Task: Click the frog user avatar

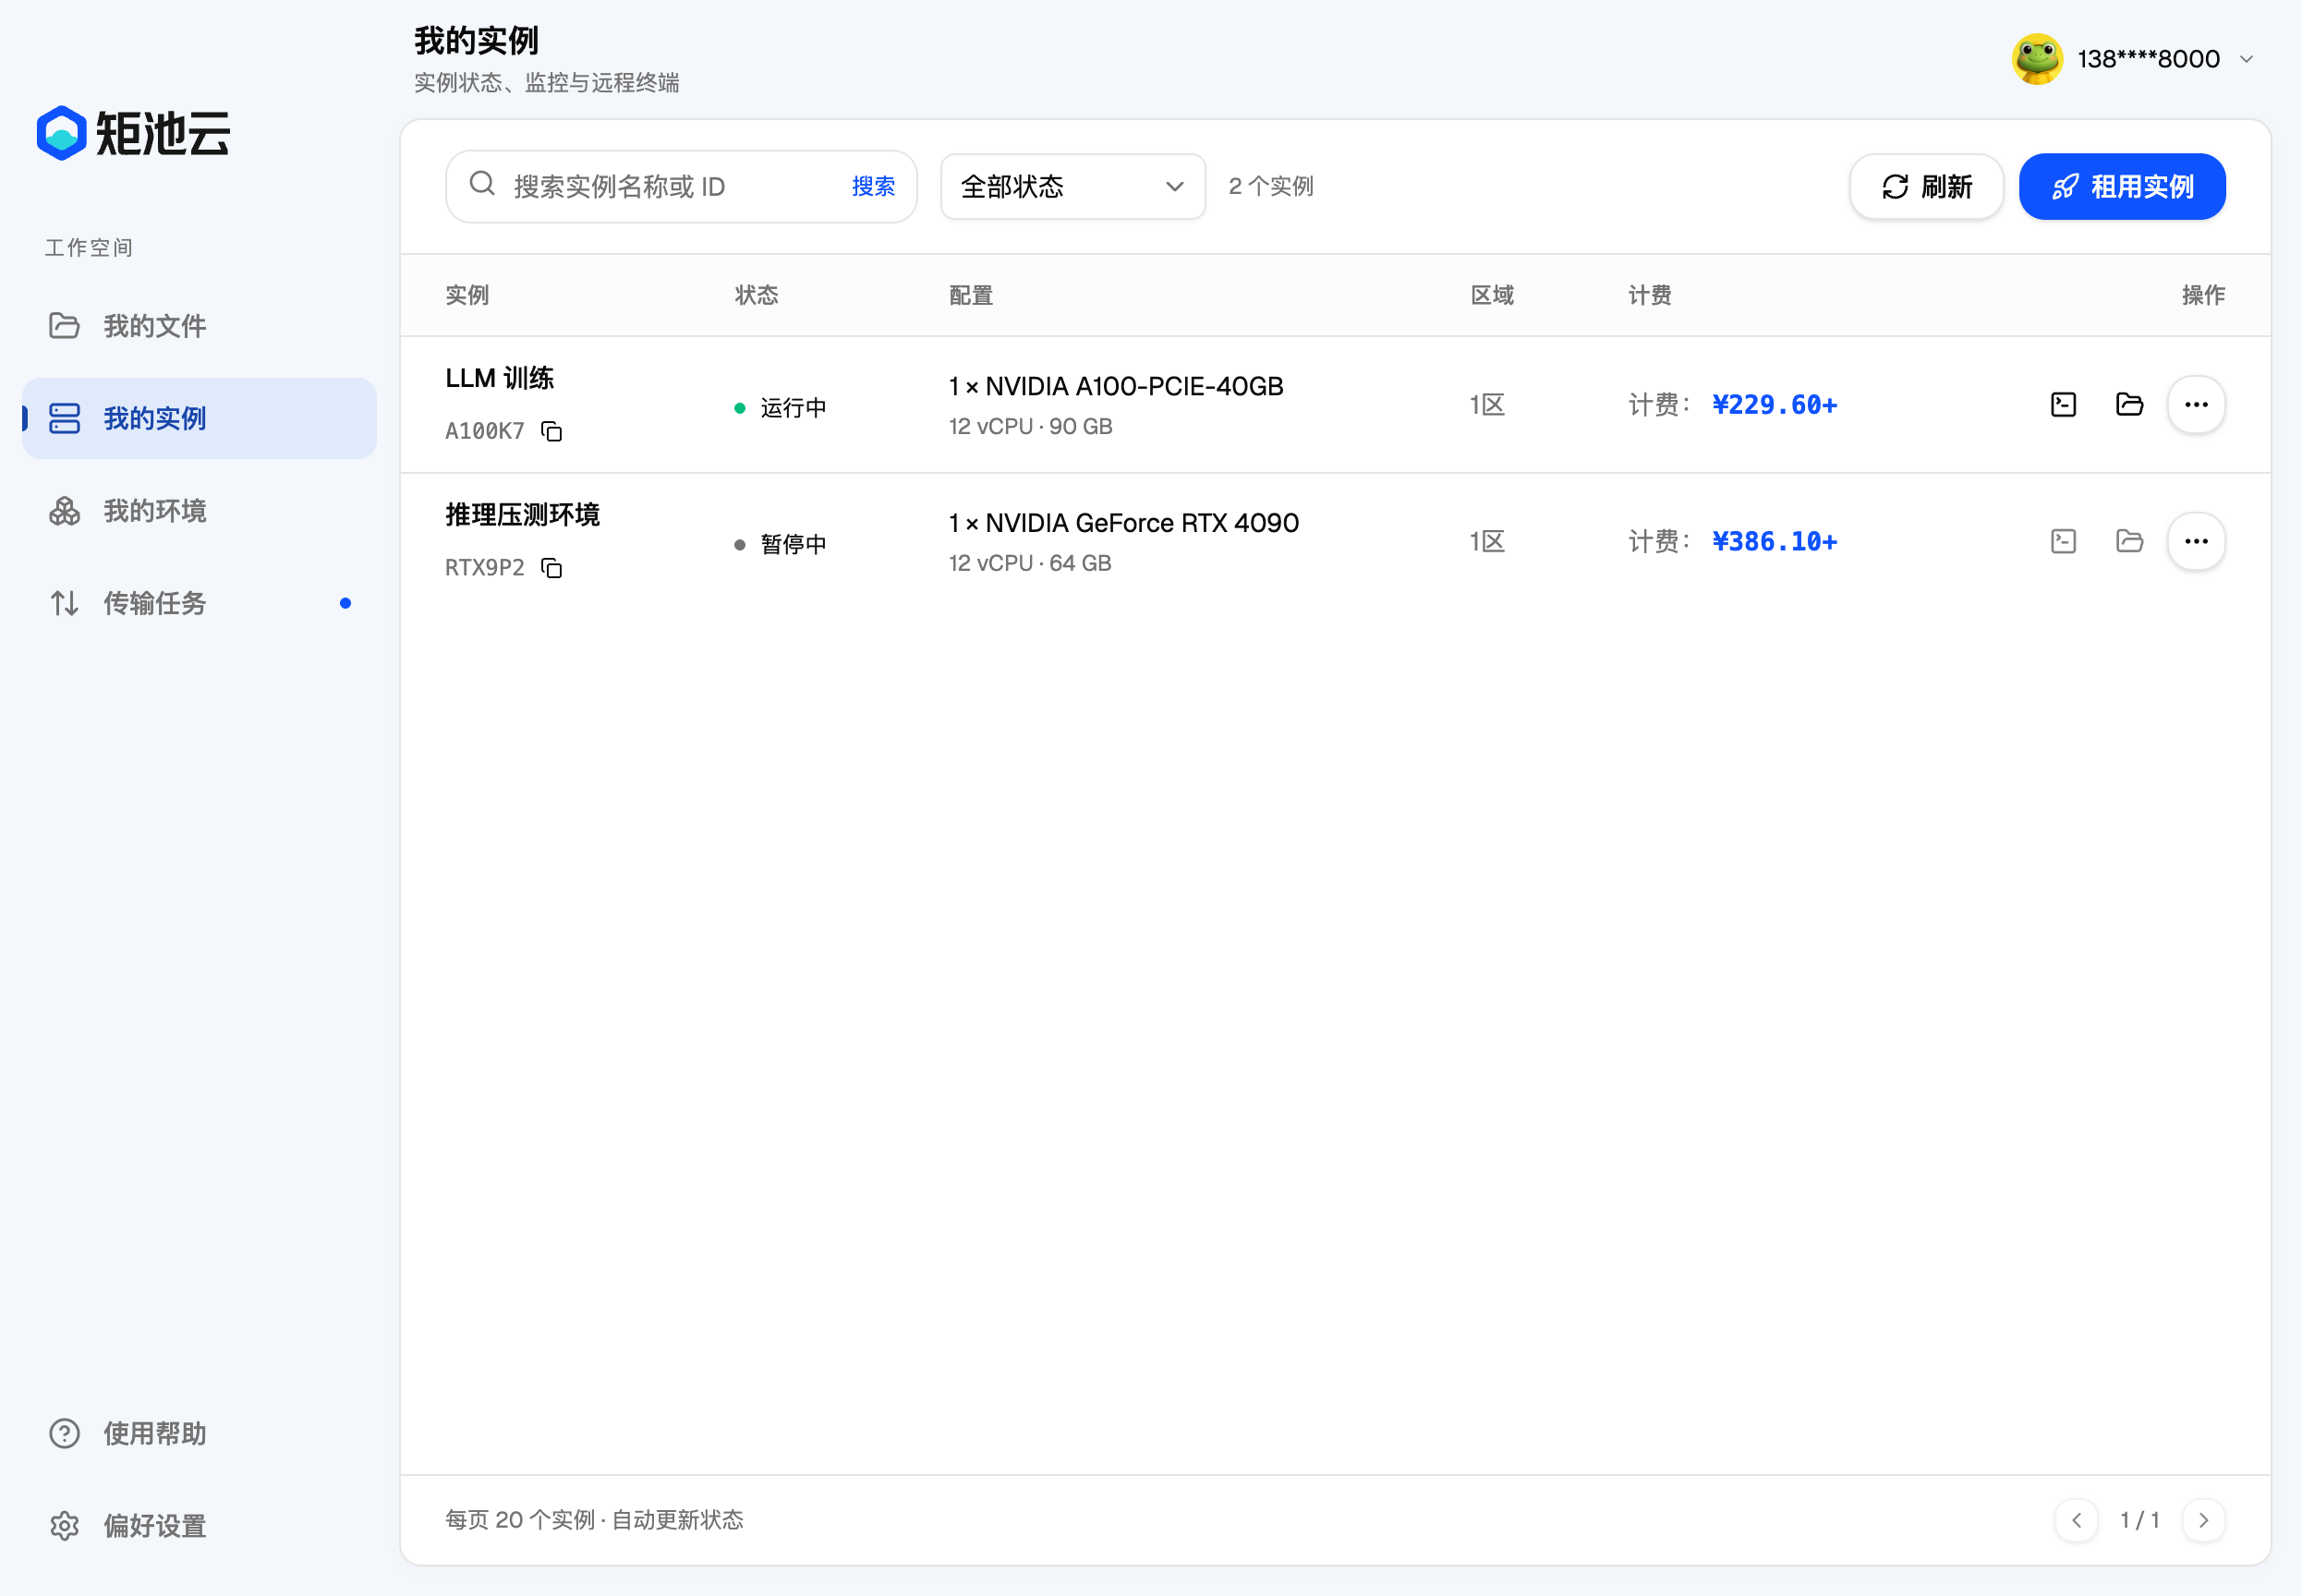Action: (2037, 59)
